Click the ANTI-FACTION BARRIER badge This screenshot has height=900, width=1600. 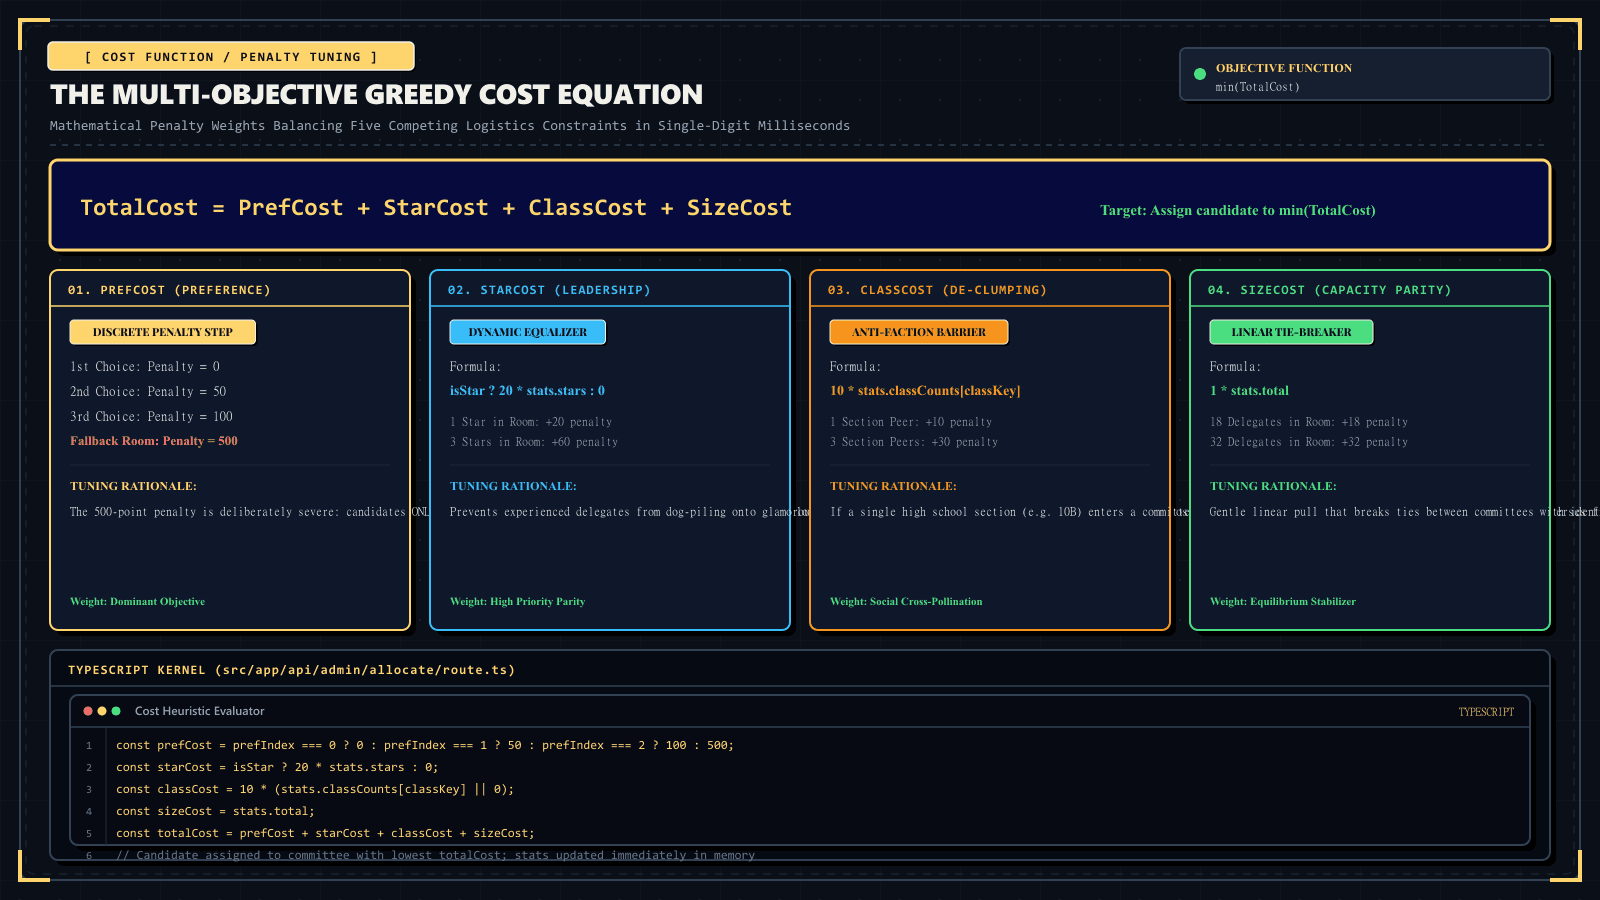pos(919,332)
